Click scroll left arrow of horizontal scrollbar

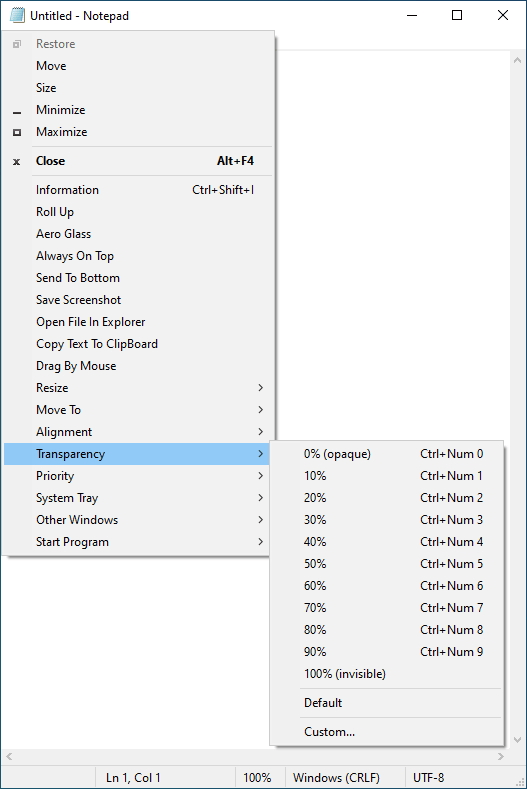coord(9,756)
